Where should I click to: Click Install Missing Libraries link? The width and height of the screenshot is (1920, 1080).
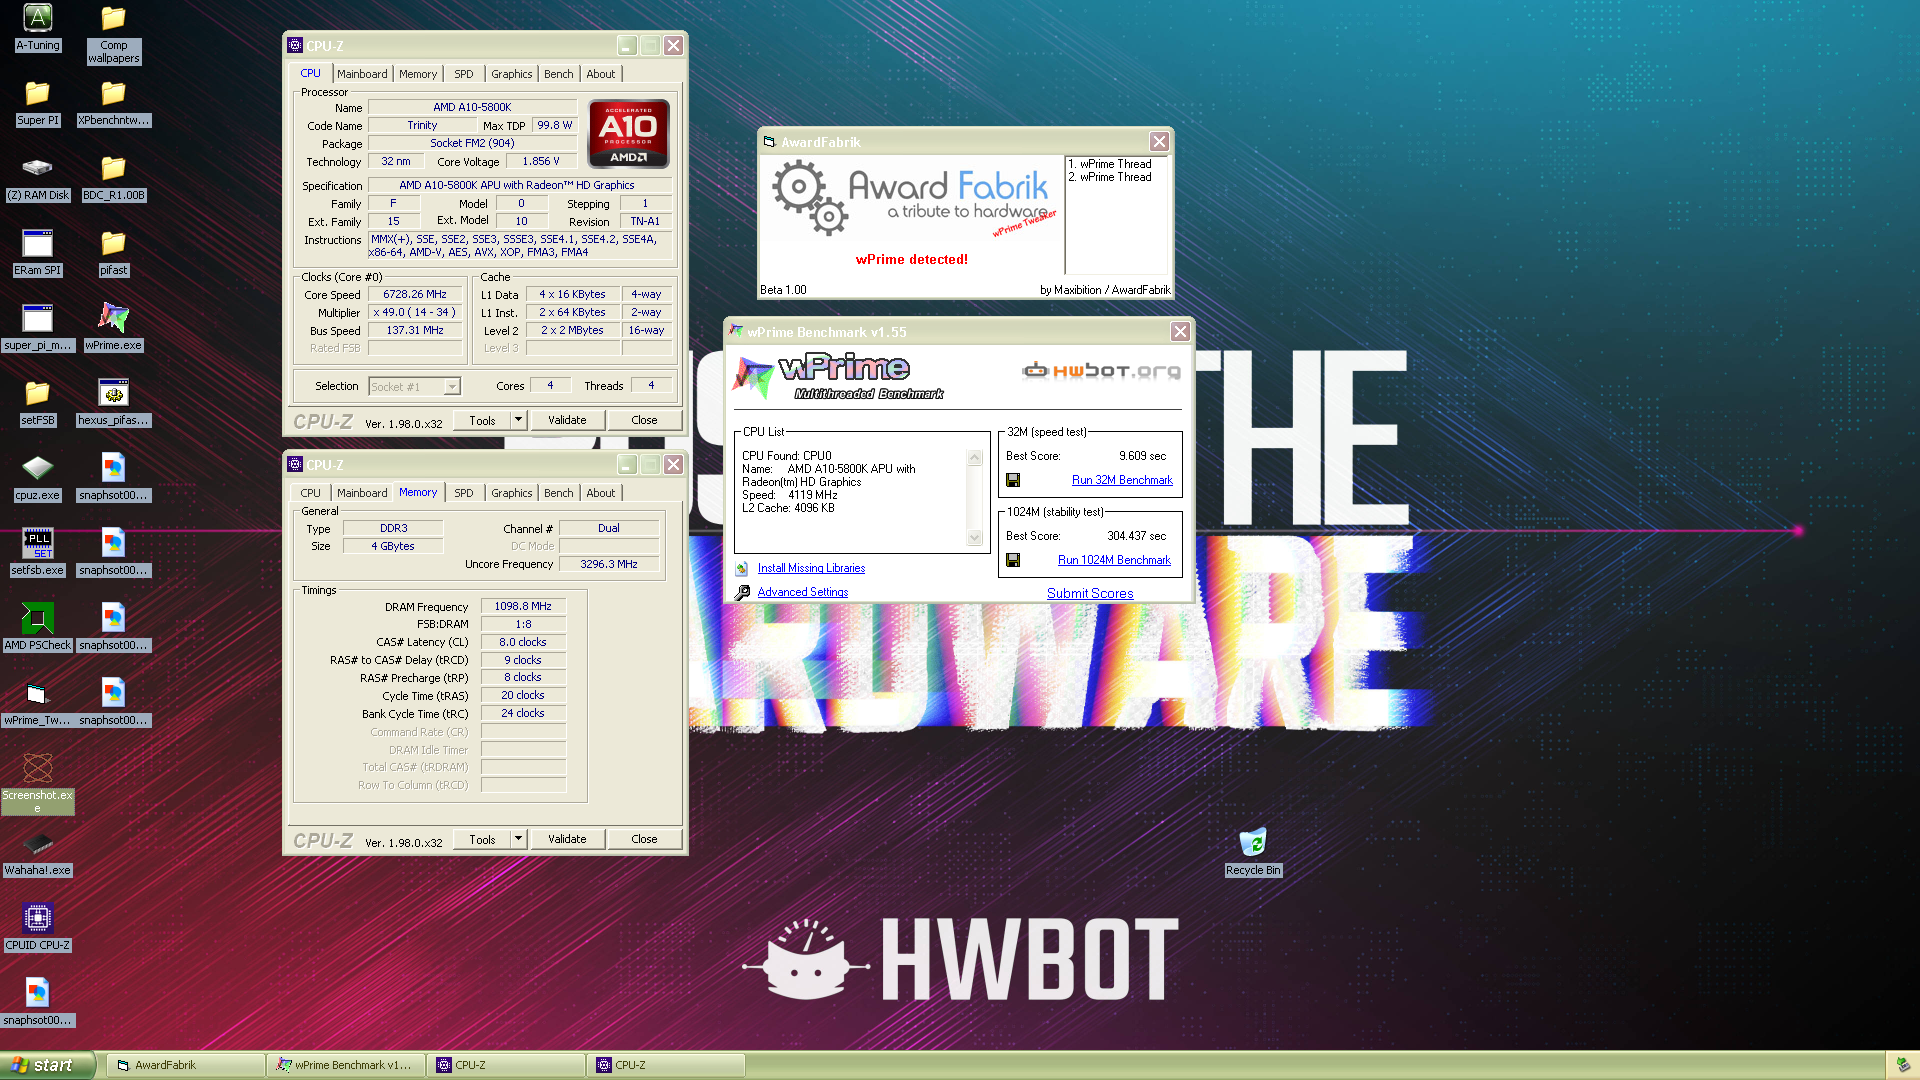coord(811,568)
